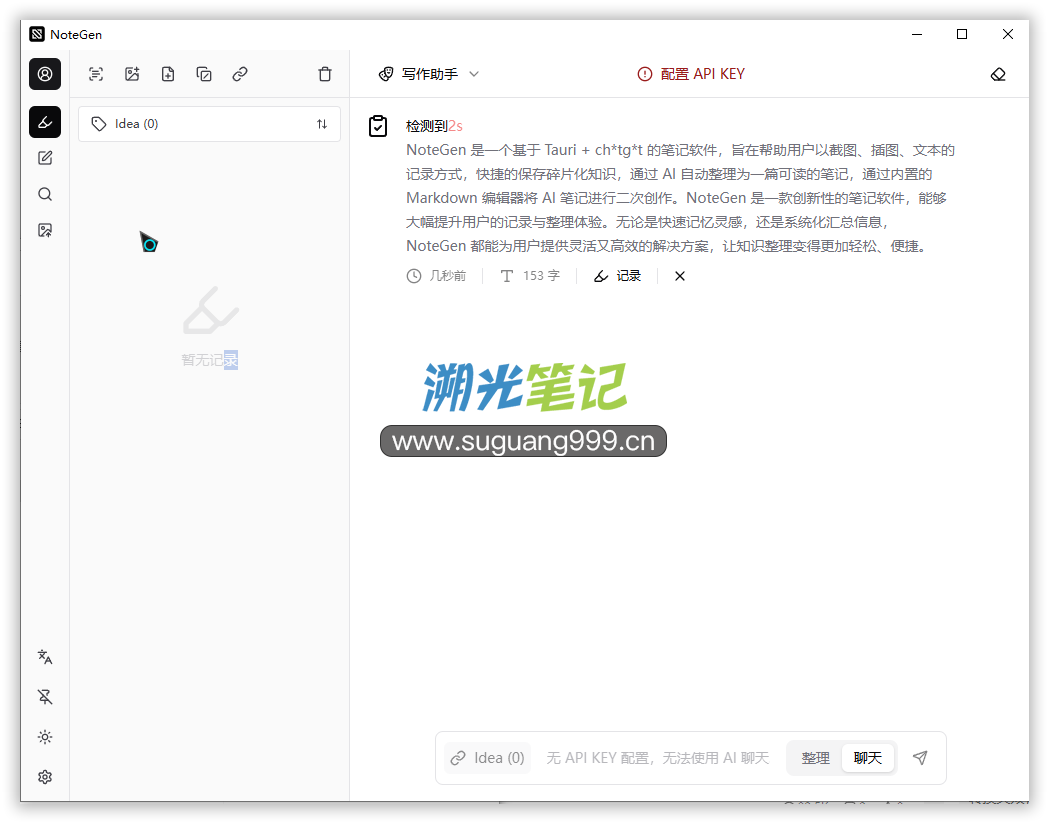Click the trash delete icon
This screenshot has height=824, width=1049.
pos(325,74)
